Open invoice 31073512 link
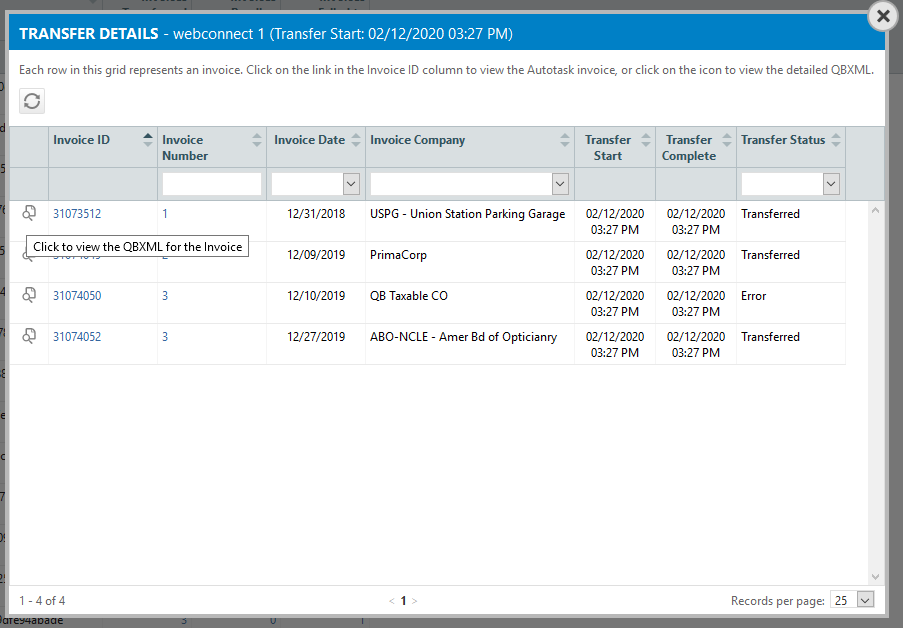 click(77, 214)
